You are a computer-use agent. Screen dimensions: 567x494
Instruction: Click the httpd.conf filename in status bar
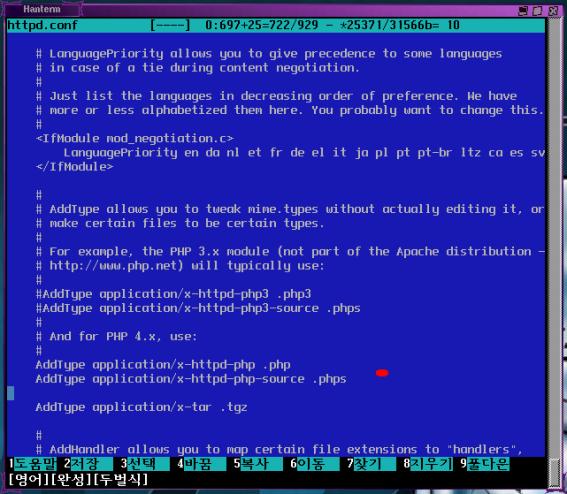tap(42, 25)
